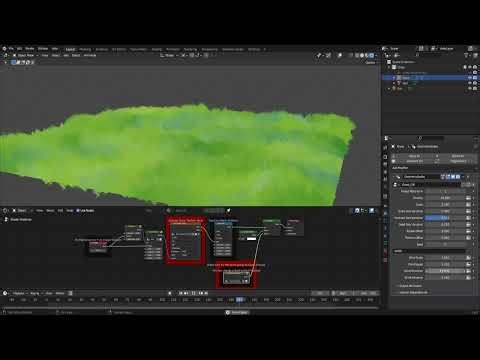Toggle modifier show in viewport icon

[453, 177]
